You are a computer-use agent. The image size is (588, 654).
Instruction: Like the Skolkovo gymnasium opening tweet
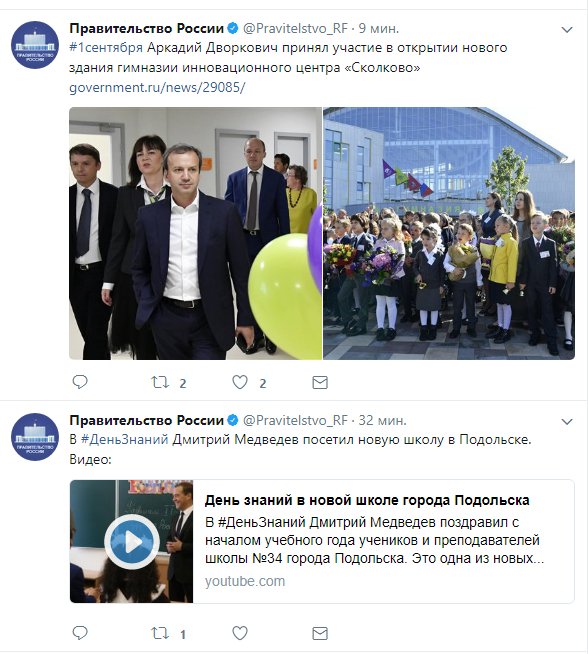point(240,382)
